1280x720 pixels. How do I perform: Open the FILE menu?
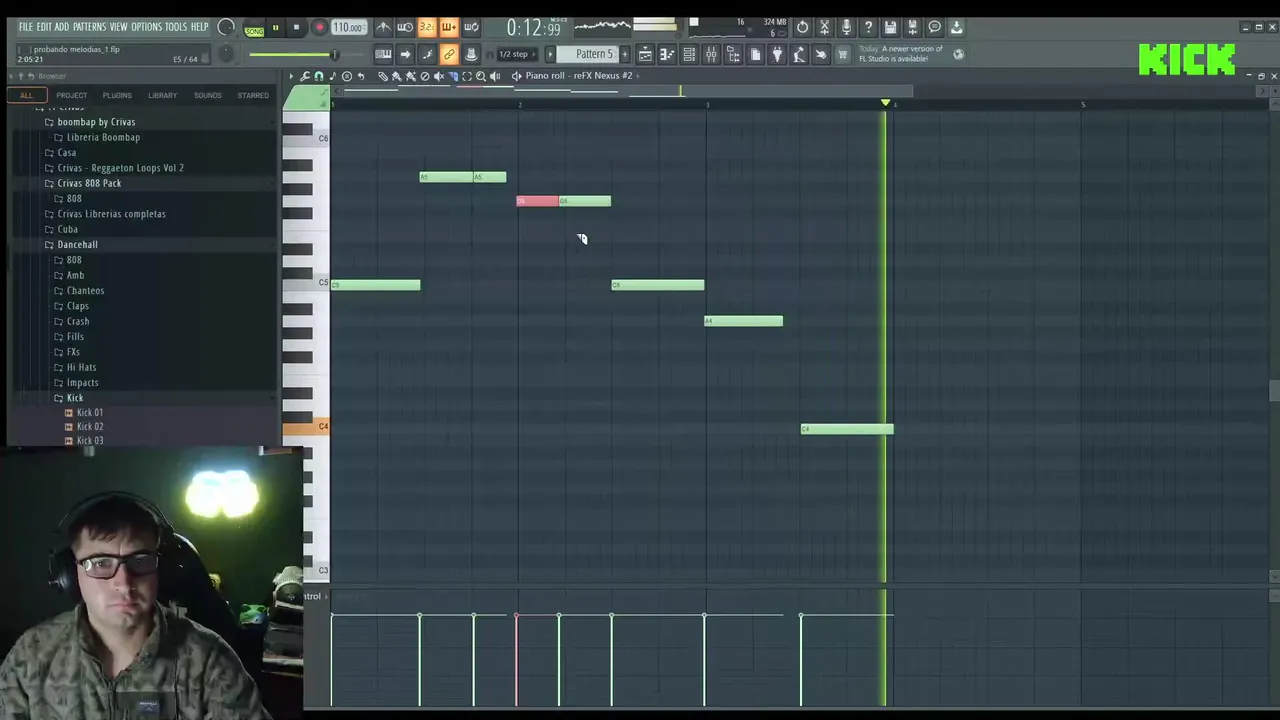[x=25, y=27]
